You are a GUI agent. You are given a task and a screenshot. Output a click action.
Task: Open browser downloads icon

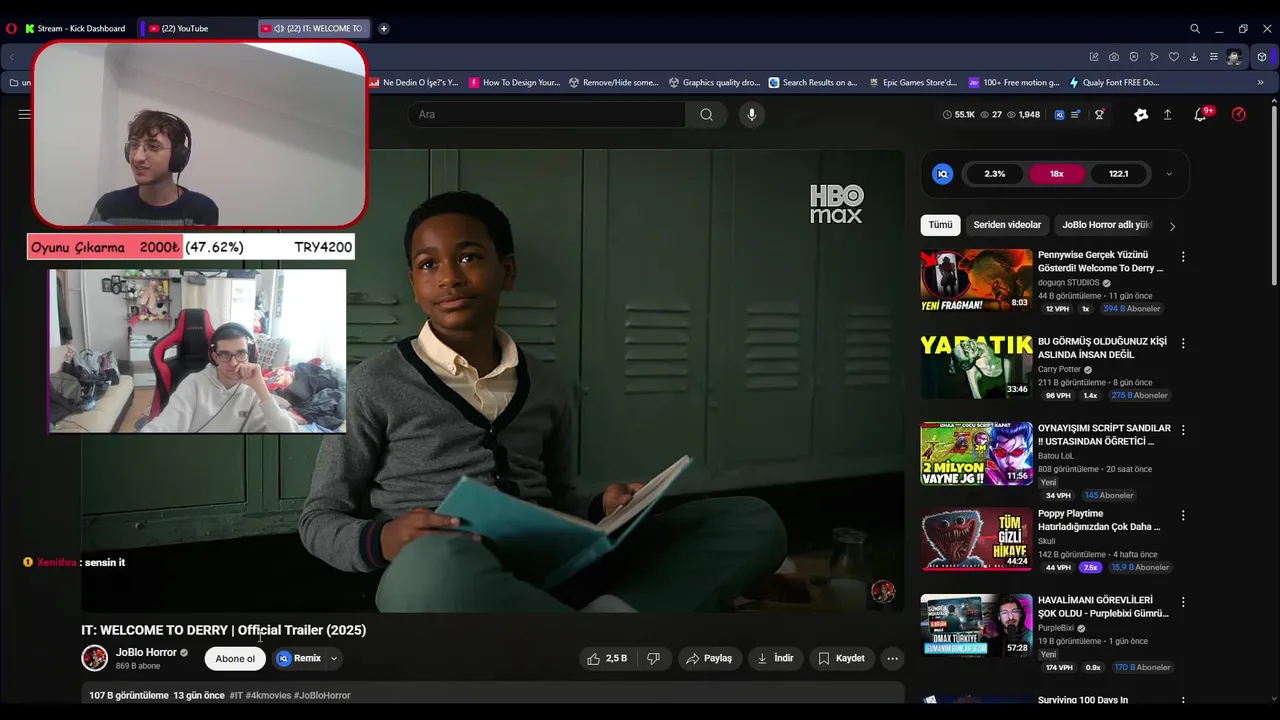(1194, 57)
